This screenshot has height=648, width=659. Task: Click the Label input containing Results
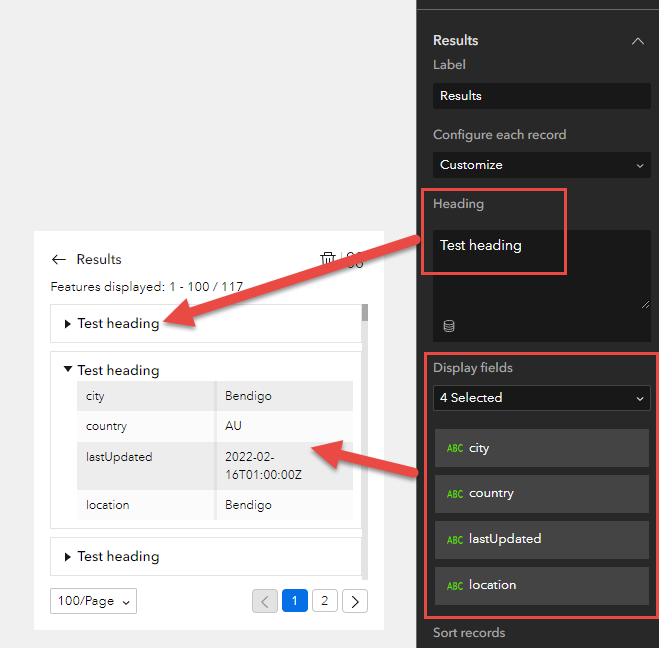(542, 96)
